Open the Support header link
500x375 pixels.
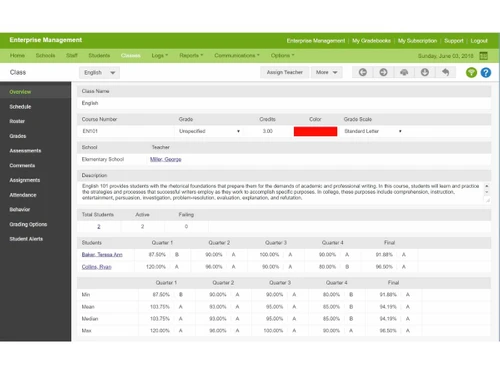point(454,41)
